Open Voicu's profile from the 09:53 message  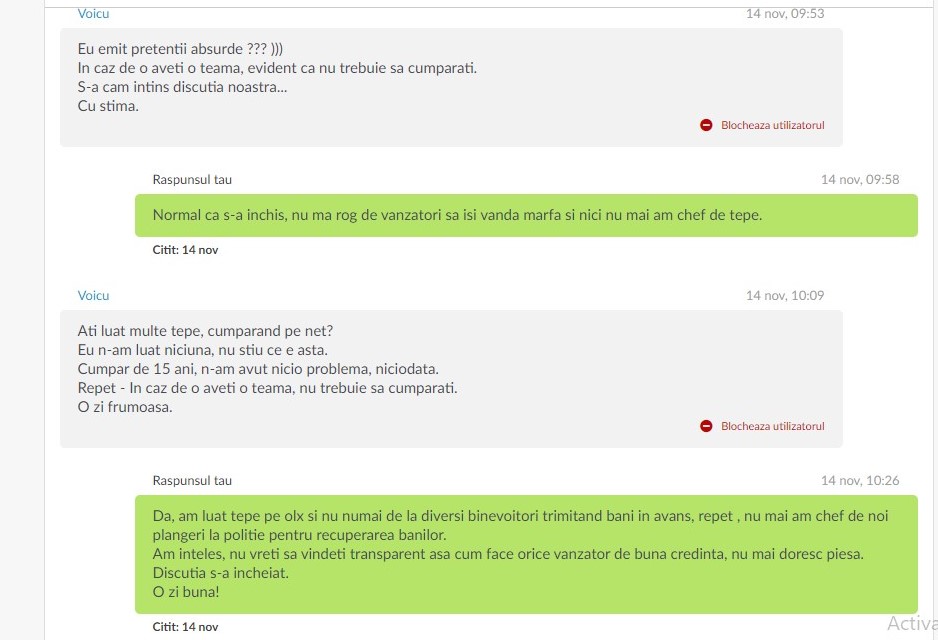click(x=93, y=13)
